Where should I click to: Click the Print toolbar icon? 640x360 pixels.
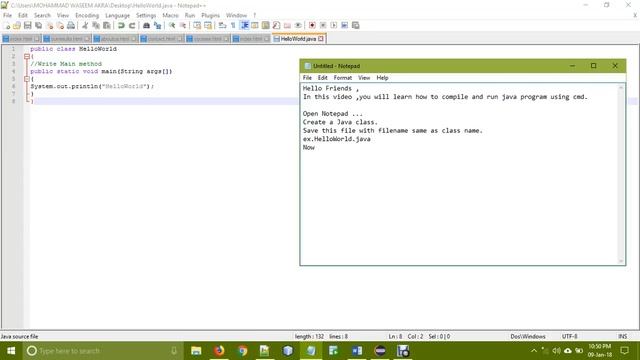pos(71,25)
